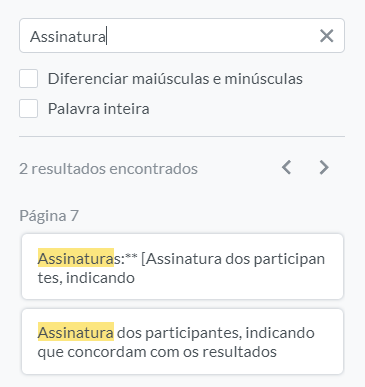Click the word 'encontrados' in results count
365x387 pixels.
pyautogui.click(x=153, y=169)
